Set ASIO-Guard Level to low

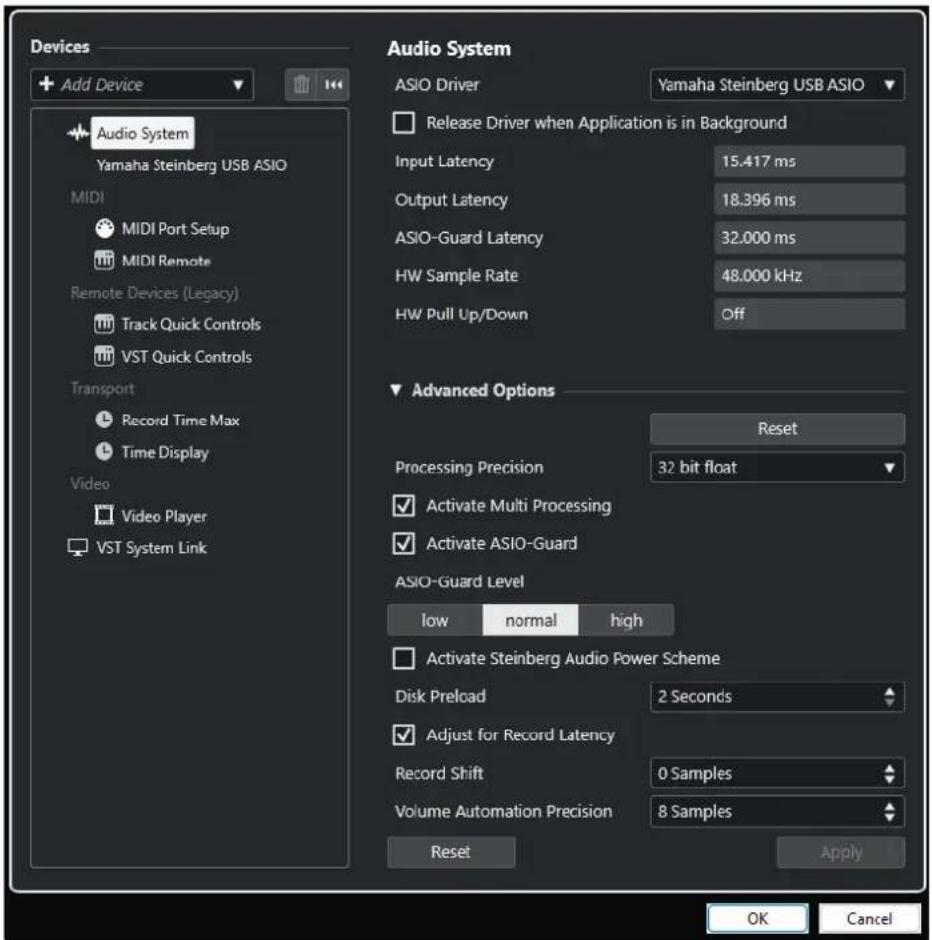(435, 620)
